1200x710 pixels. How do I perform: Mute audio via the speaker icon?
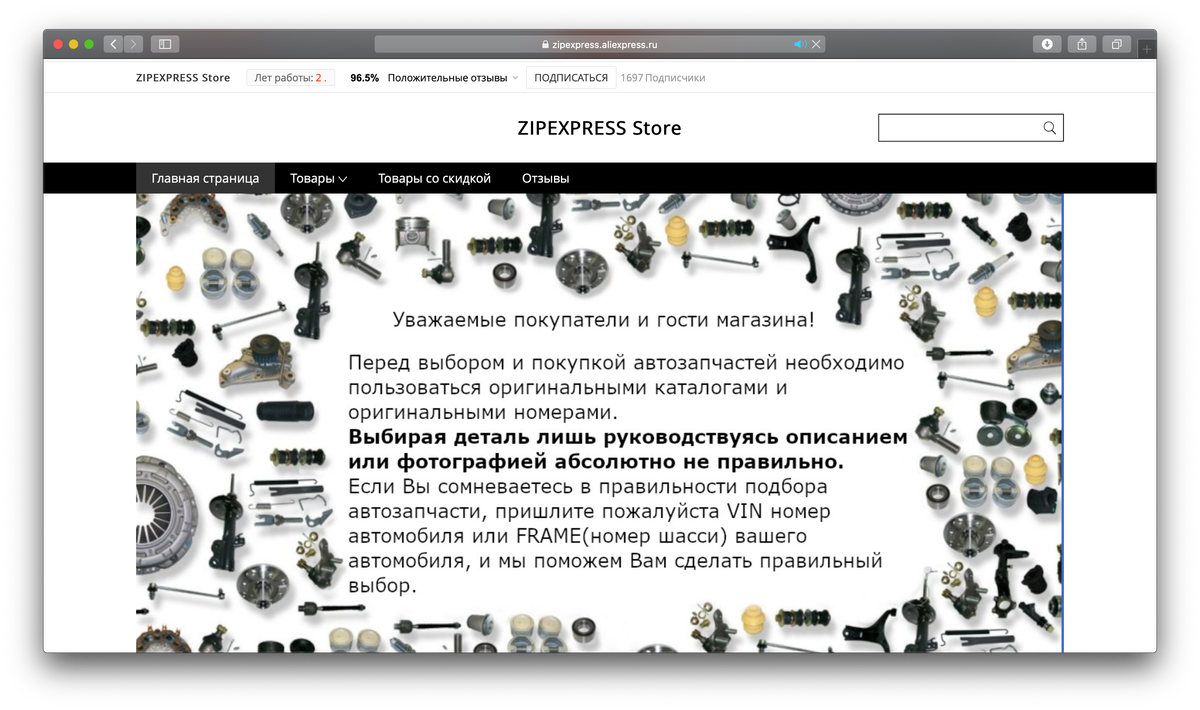799,43
